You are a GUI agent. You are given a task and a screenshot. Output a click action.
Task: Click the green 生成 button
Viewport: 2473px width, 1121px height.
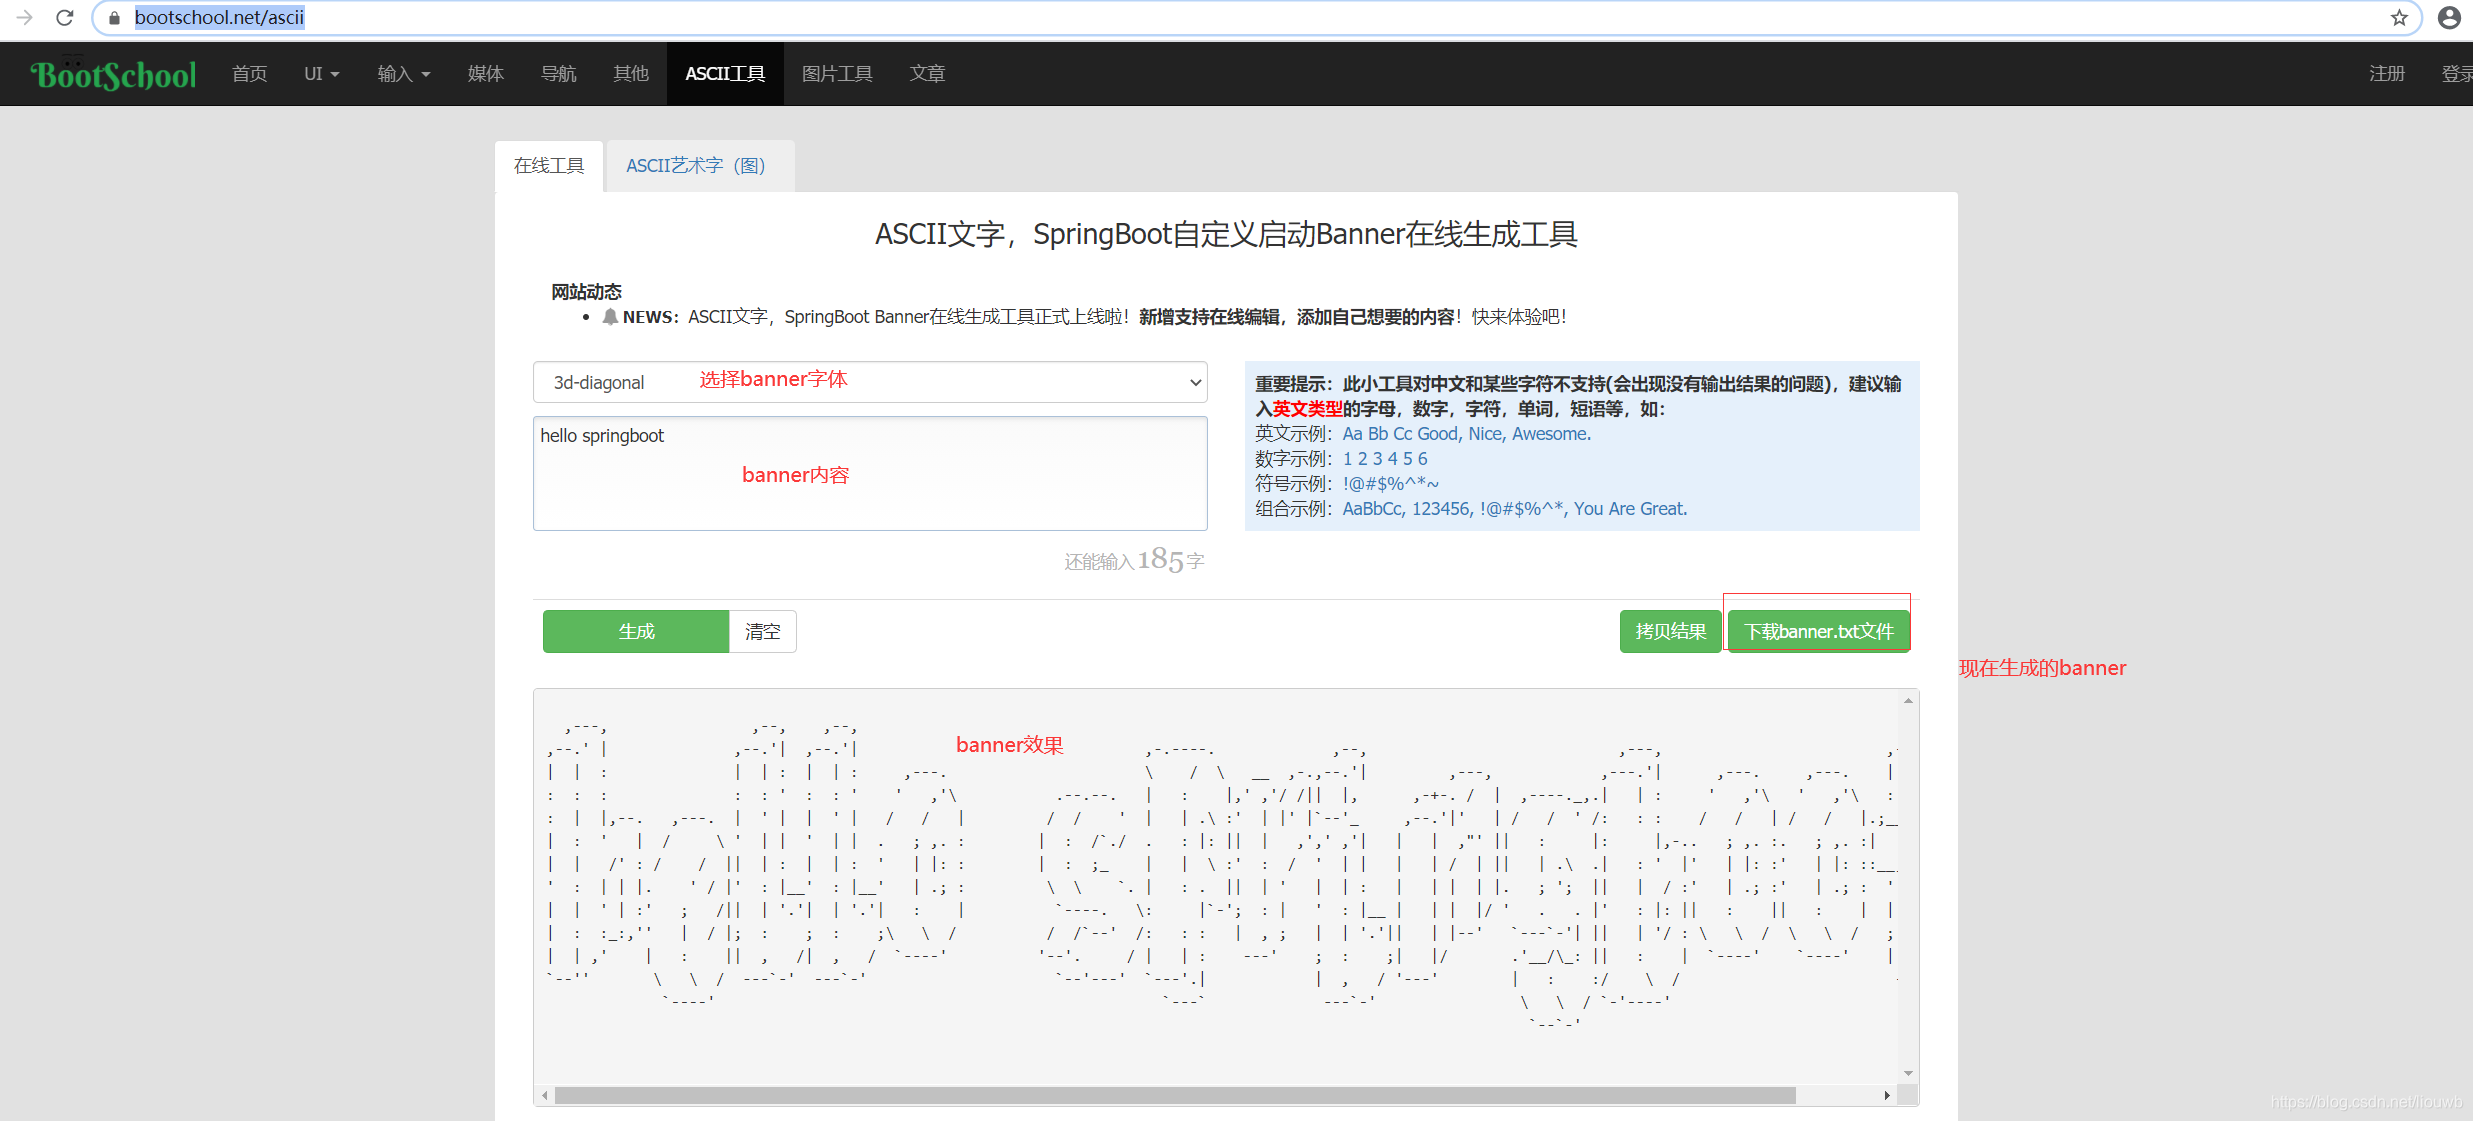click(636, 631)
